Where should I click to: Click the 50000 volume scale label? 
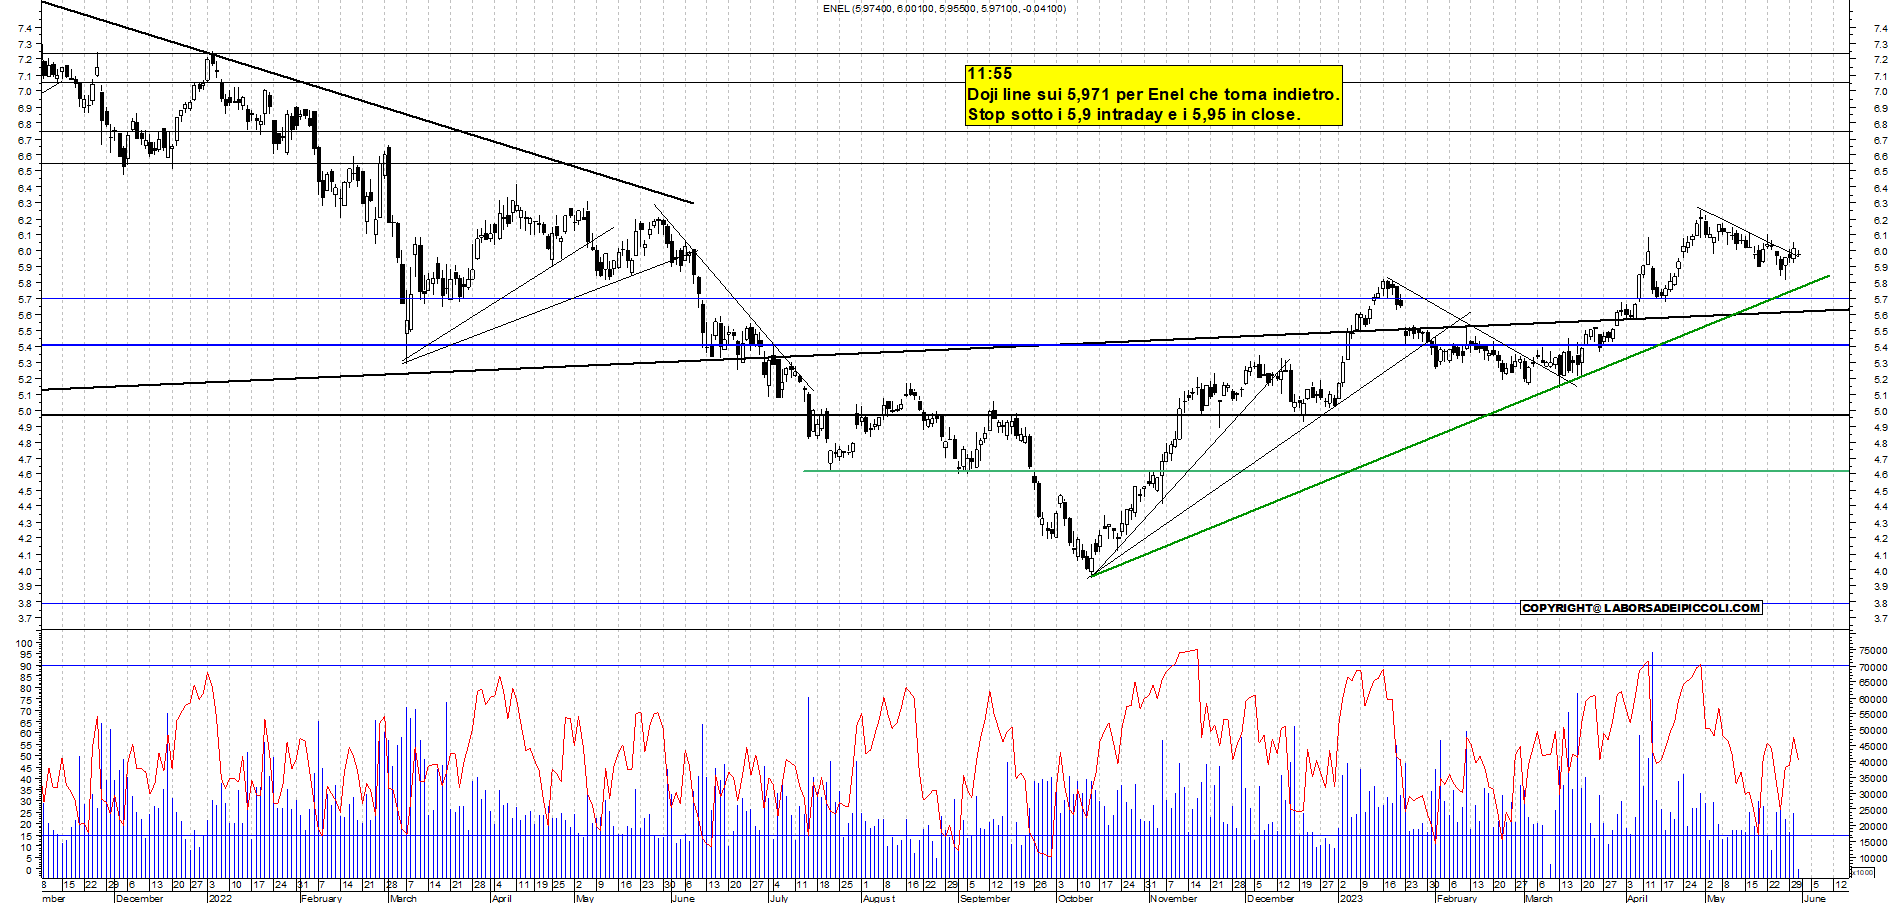click(x=1872, y=731)
